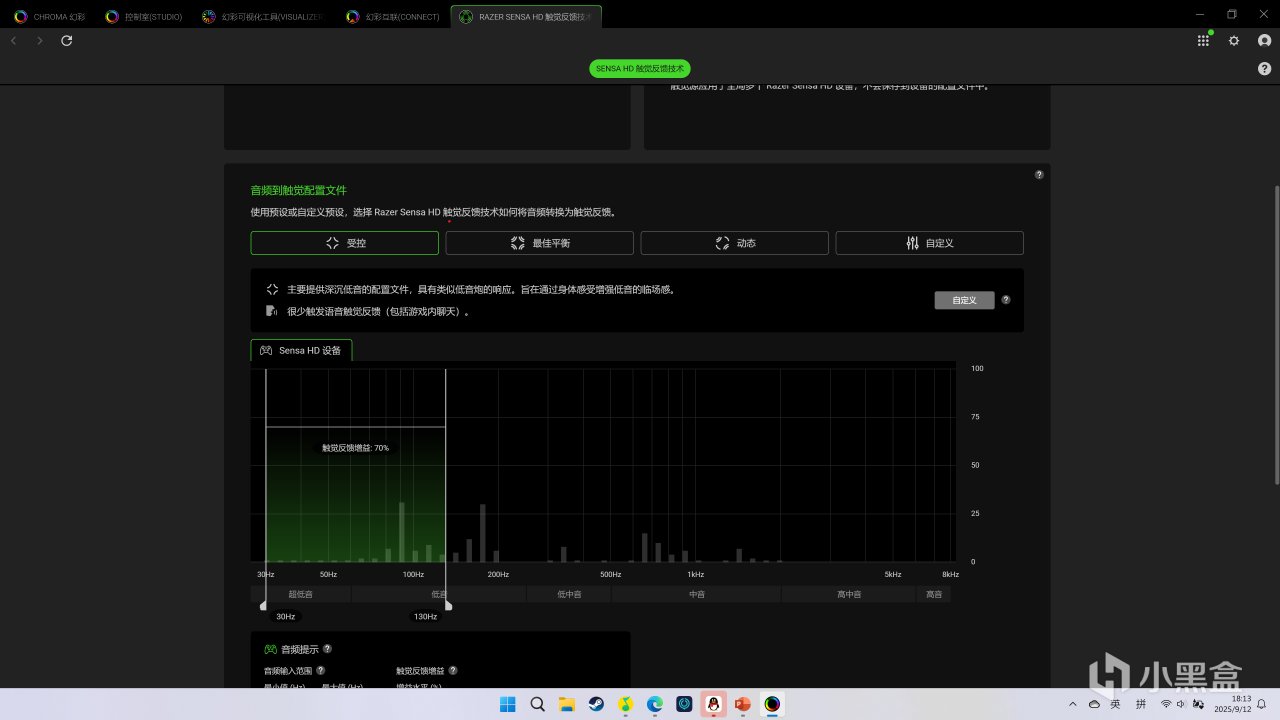Screen dimensions: 1280x720
Task: Switch to 幻彩互联(CONNECT) tab
Action: (x=392, y=16)
